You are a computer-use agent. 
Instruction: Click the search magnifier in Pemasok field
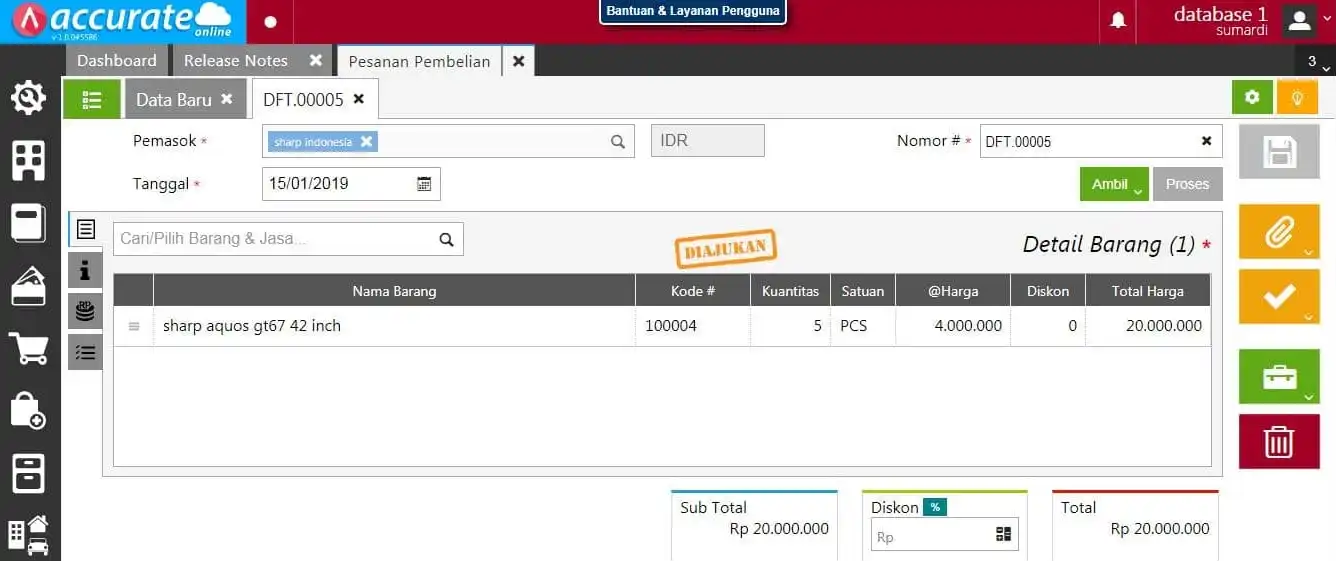[x=618, y=142]
